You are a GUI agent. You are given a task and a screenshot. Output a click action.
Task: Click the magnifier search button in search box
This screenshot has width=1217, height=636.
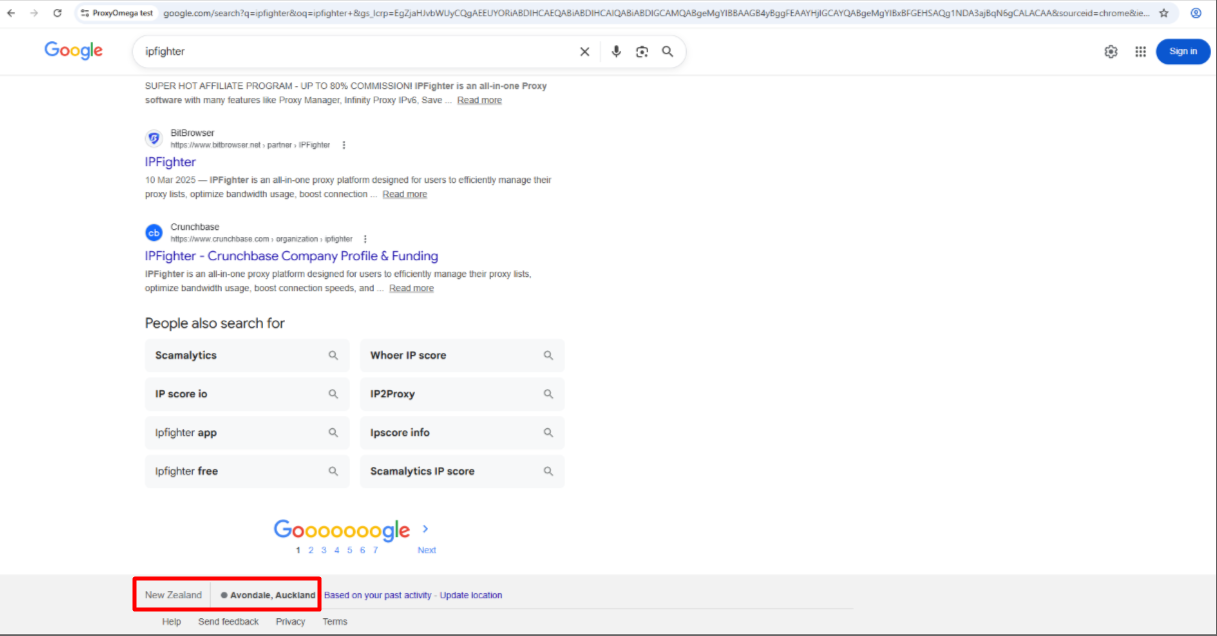(x=668, y=51)
